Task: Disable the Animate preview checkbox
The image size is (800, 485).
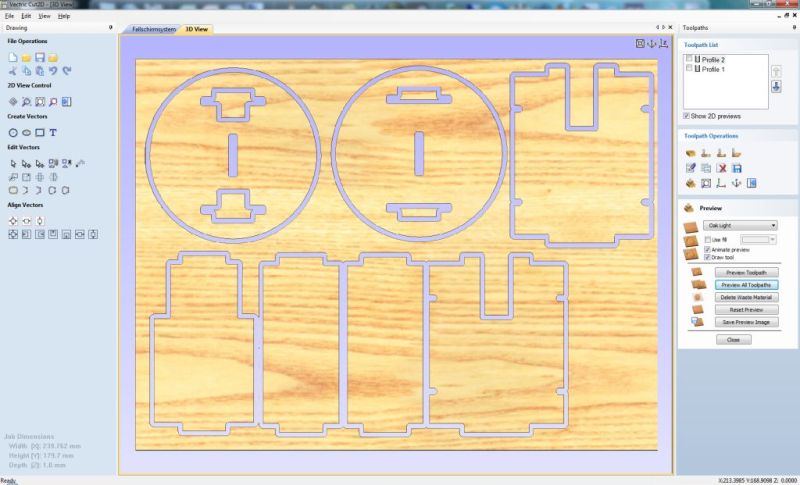Action: tap(708, 249)
